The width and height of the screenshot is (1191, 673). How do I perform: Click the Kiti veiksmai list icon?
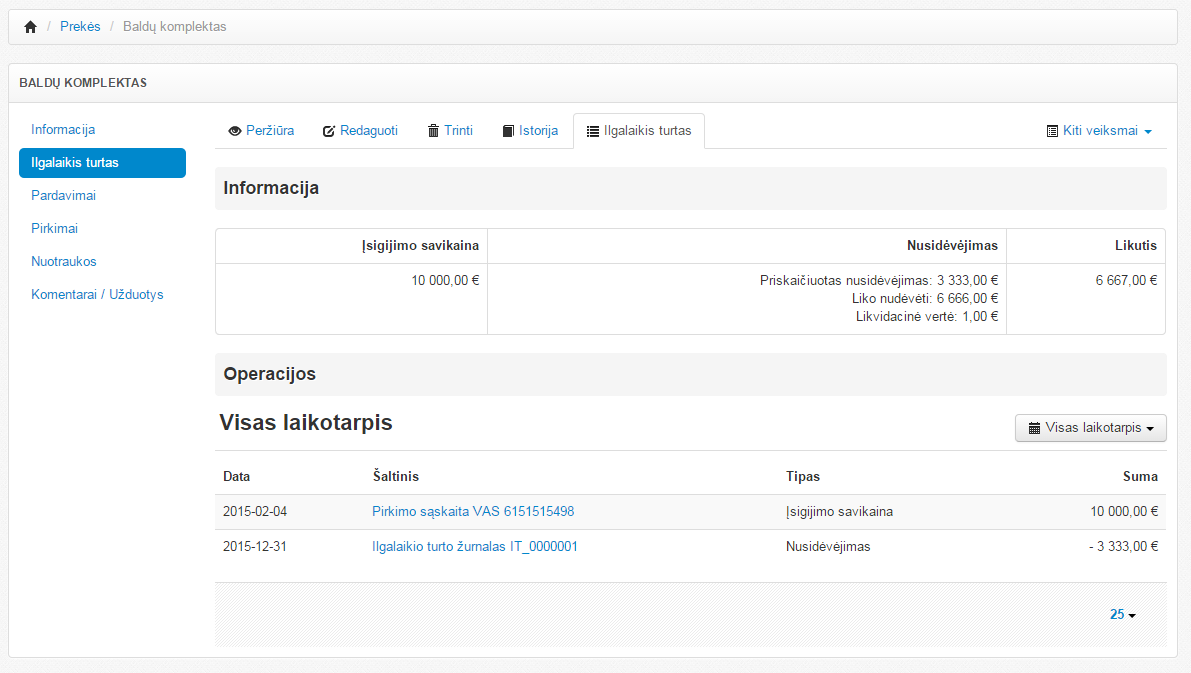click(x=1052, y=131)
